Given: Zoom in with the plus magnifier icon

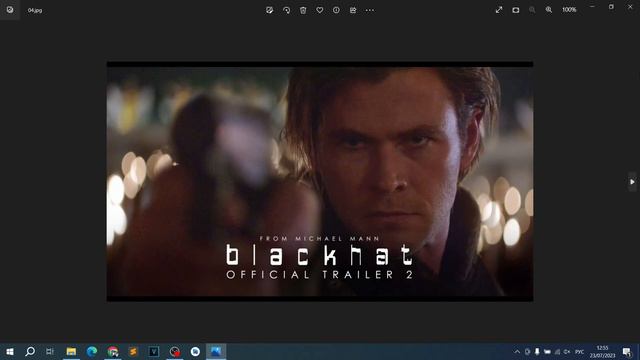Looking at the screenshot, I should (549, 10).
